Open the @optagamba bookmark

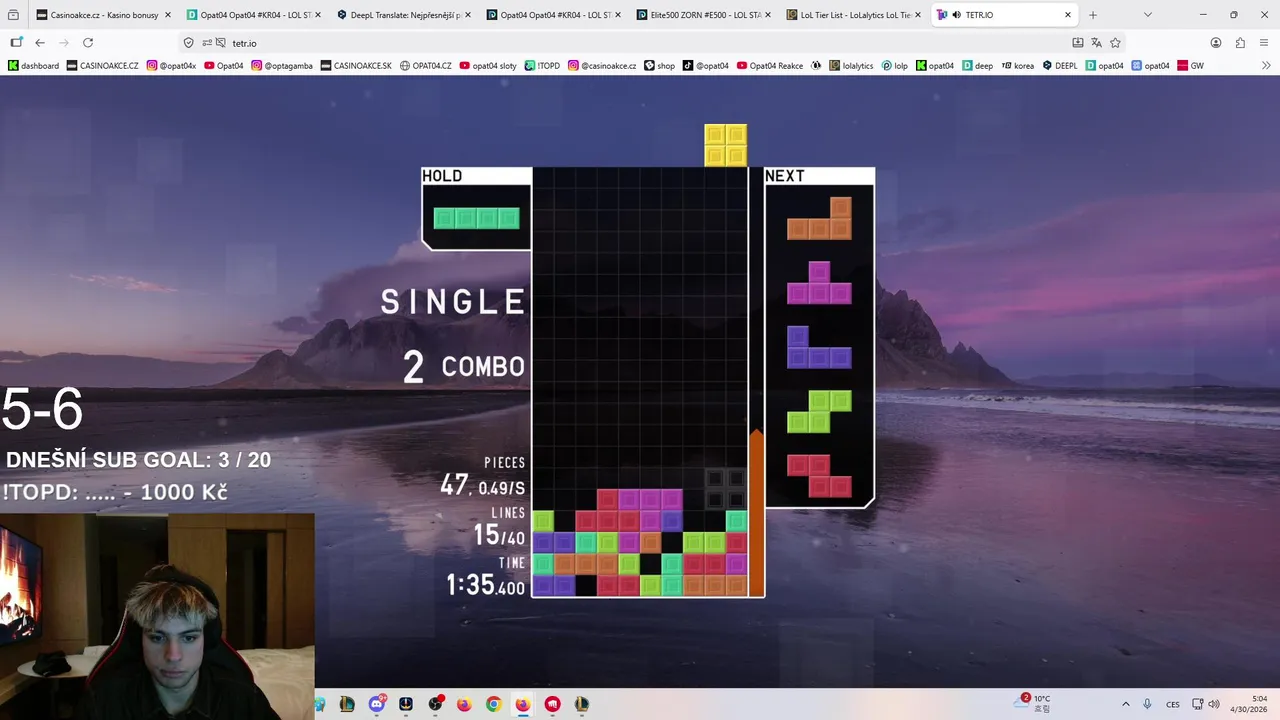pyautogui.click(x=282, y=66)
